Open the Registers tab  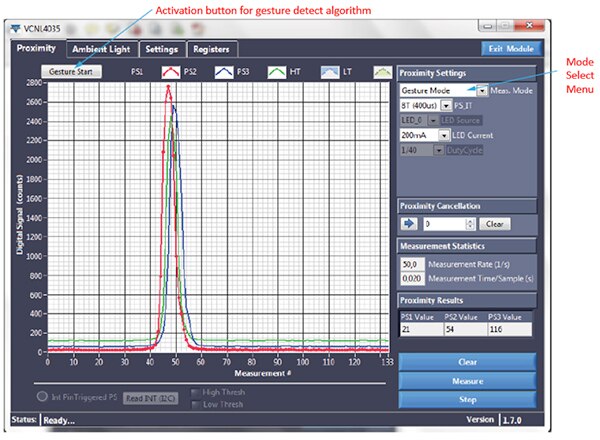click(x=211, y=48)
